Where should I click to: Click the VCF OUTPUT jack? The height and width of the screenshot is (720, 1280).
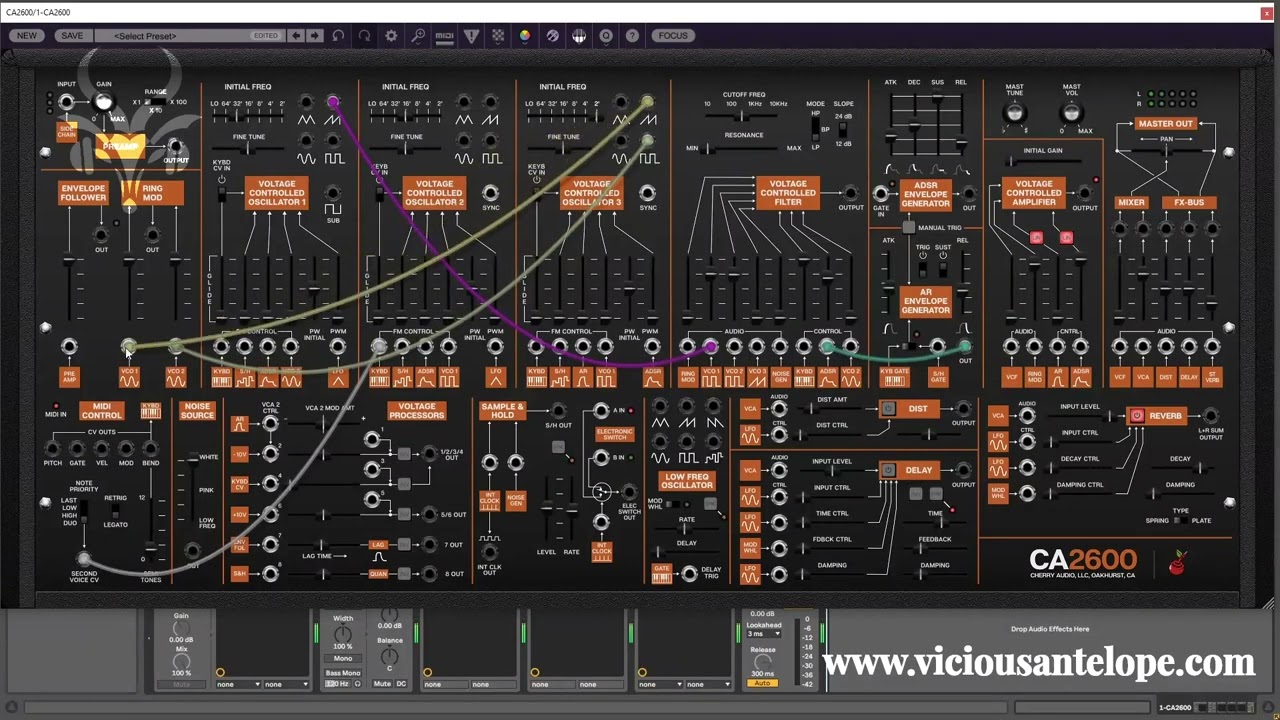point(851,193)
